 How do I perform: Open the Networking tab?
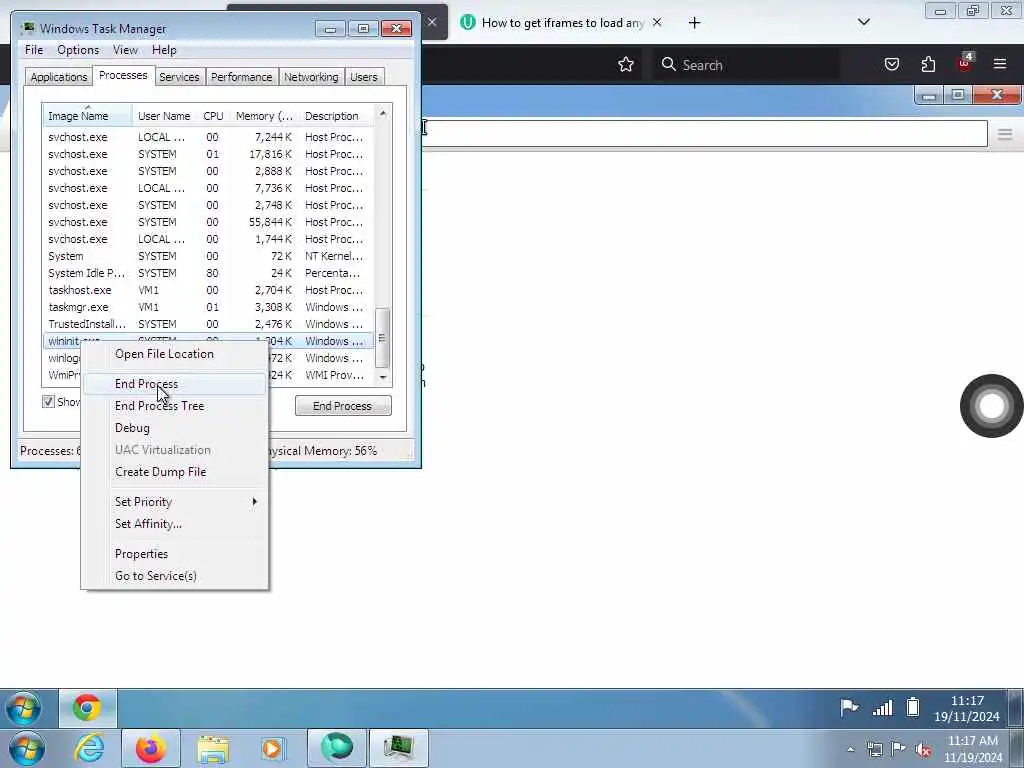311,77
